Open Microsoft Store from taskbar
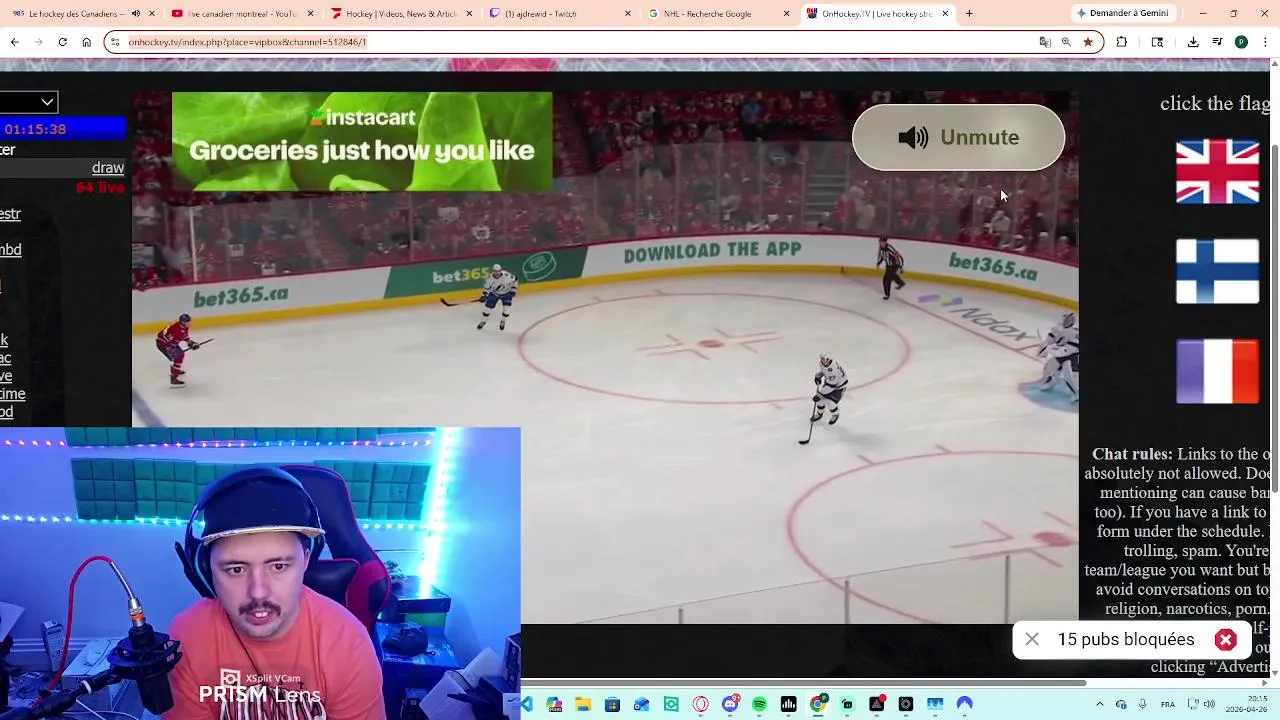The width and height of the screenshot is (1280, 720). pos(612,704)
